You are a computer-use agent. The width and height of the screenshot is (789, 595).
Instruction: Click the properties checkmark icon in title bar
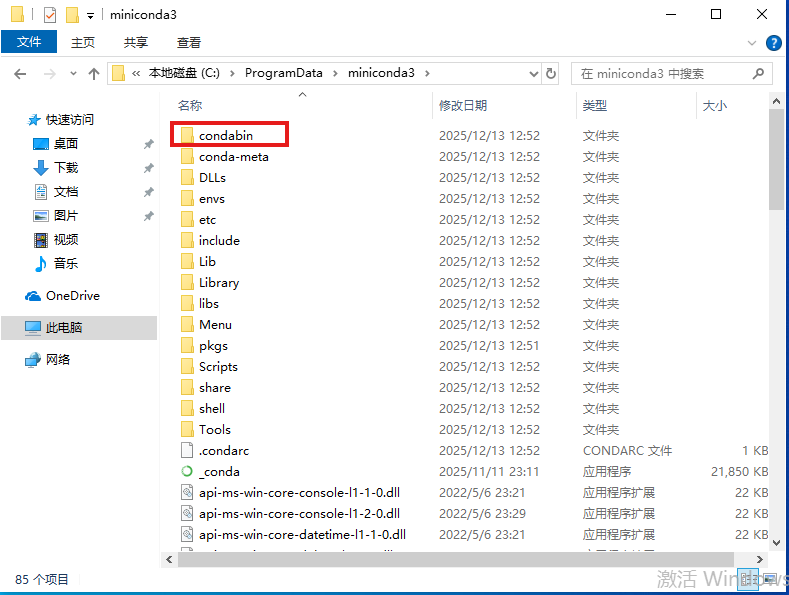49,15
